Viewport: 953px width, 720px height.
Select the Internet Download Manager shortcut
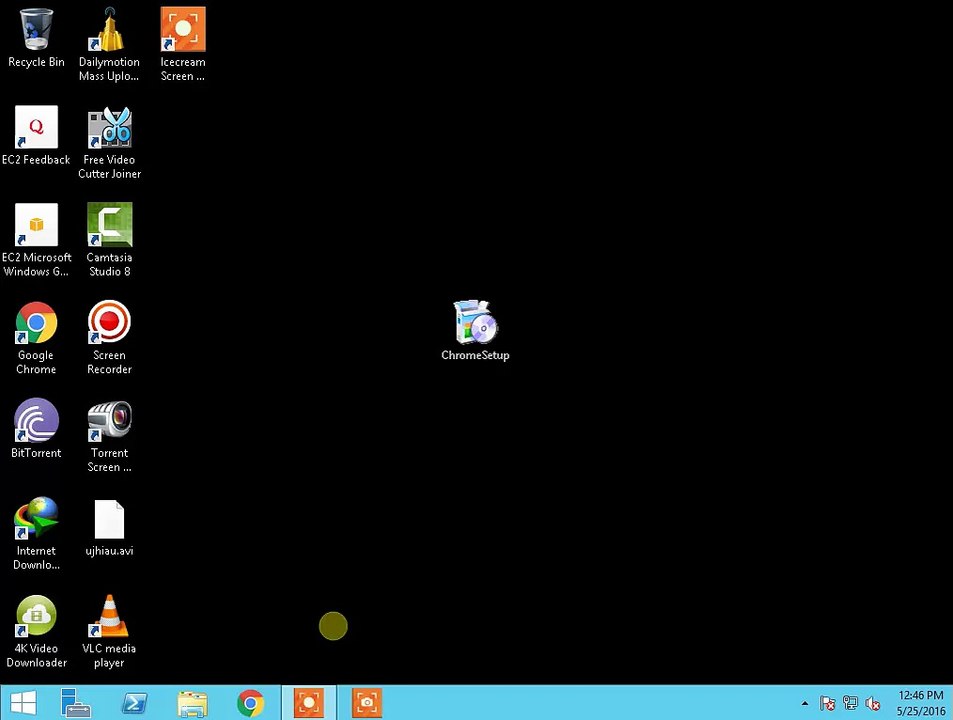pyautogui.click(x=36, y=533)
